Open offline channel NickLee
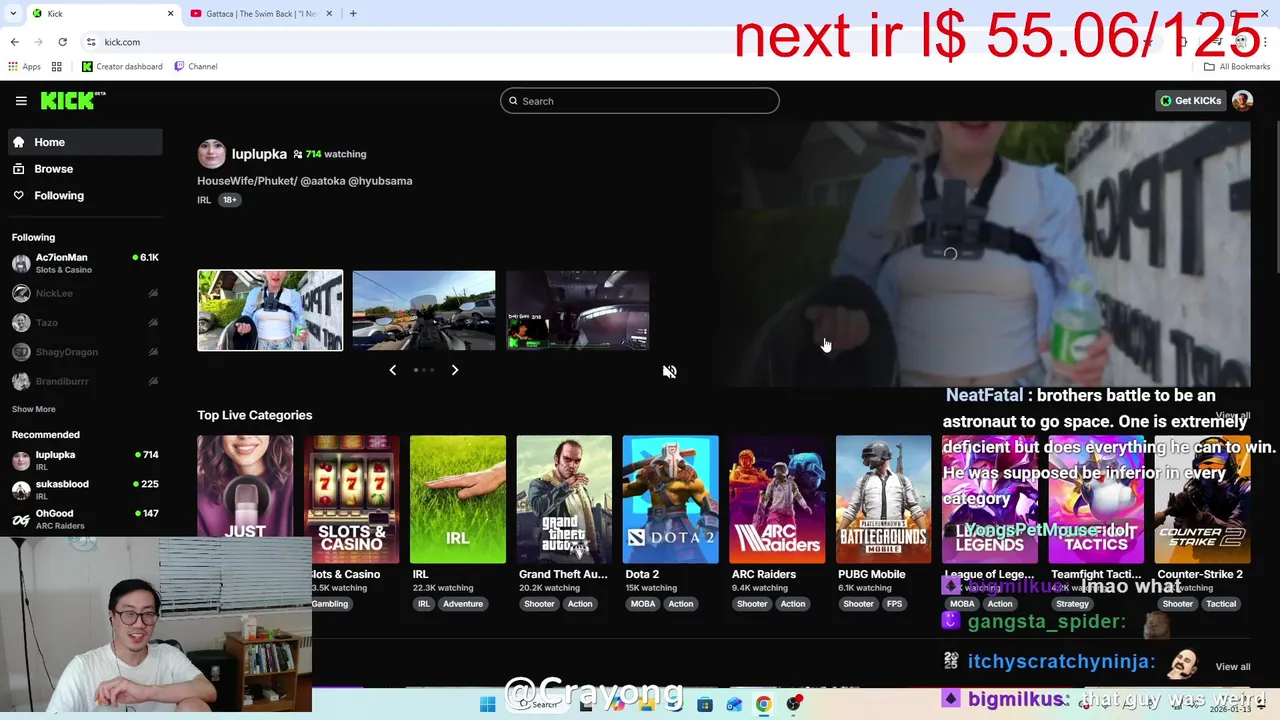Viewport: 1280px width, 720px height. click(85, 293)
